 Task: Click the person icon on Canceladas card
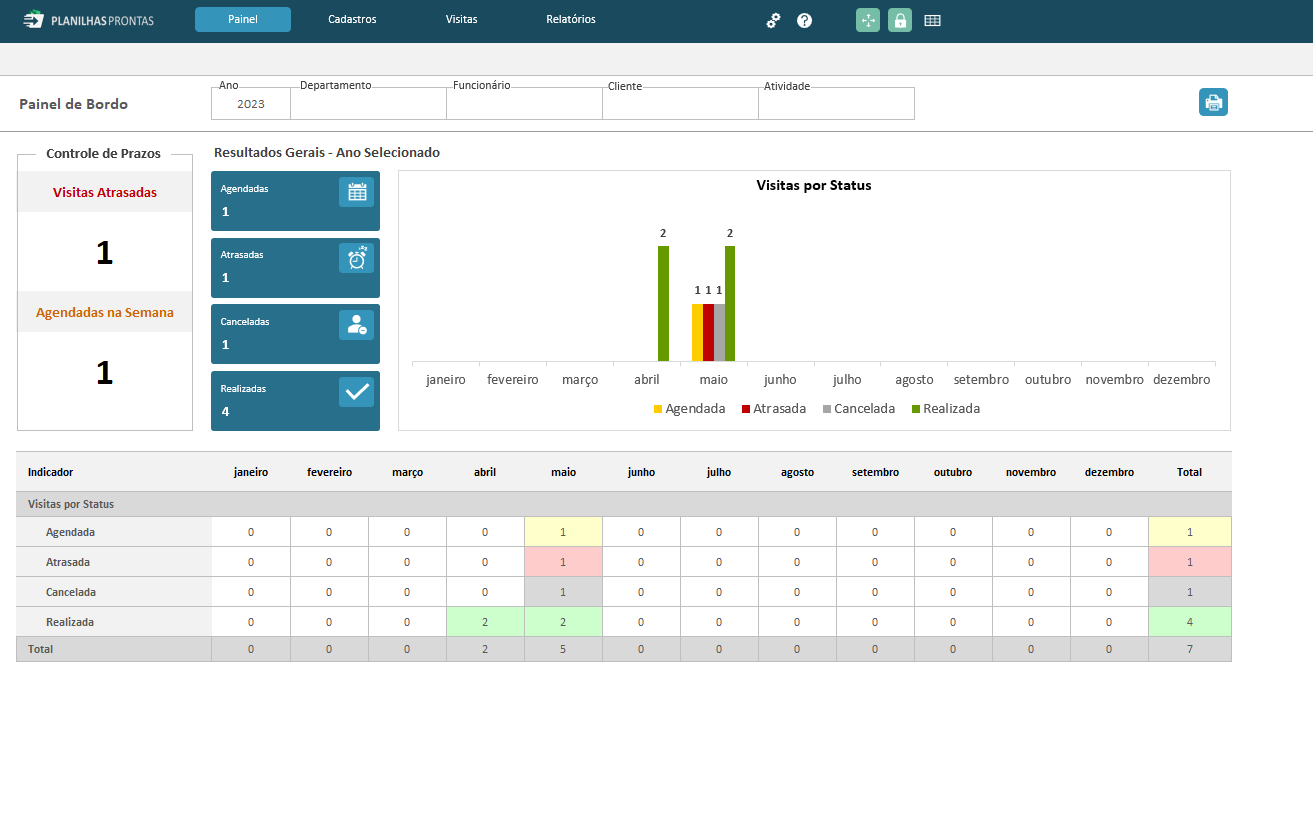(x=356, y=325)
